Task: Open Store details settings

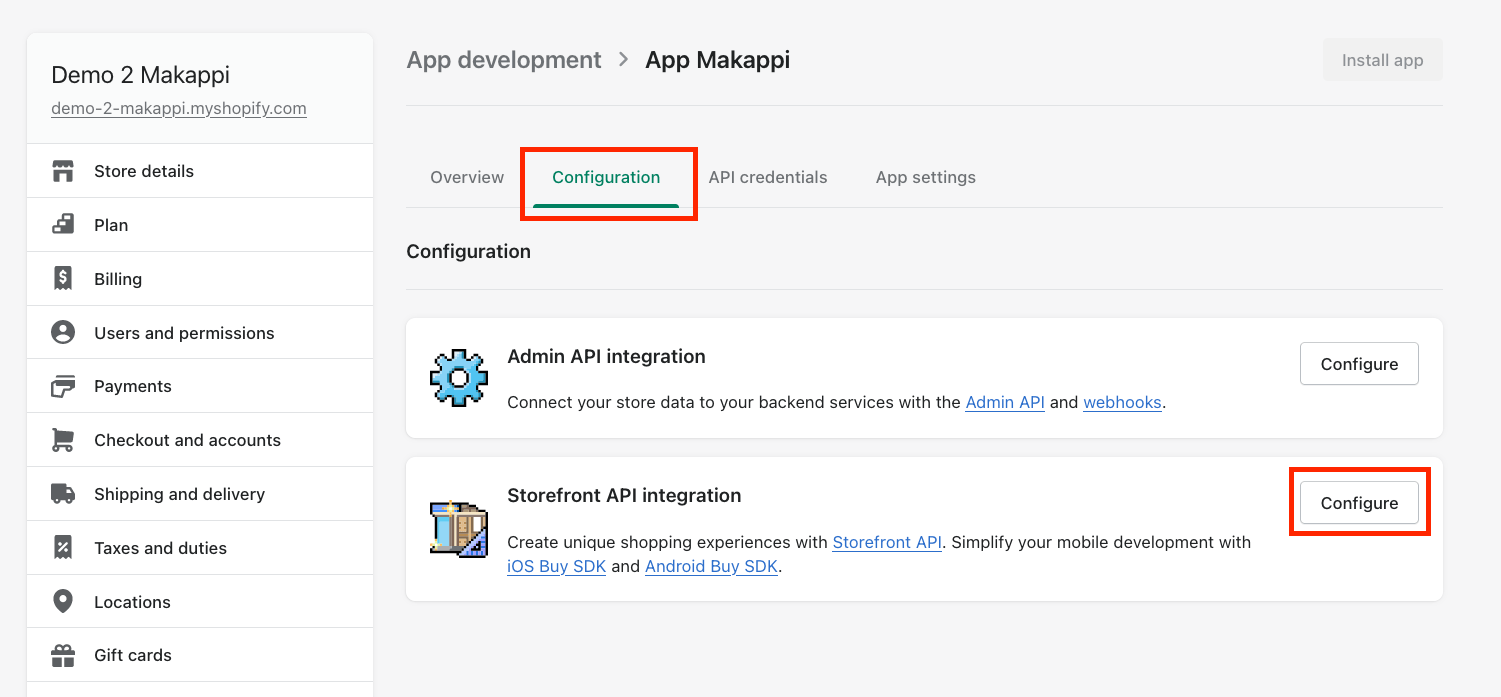Action: 200,171
